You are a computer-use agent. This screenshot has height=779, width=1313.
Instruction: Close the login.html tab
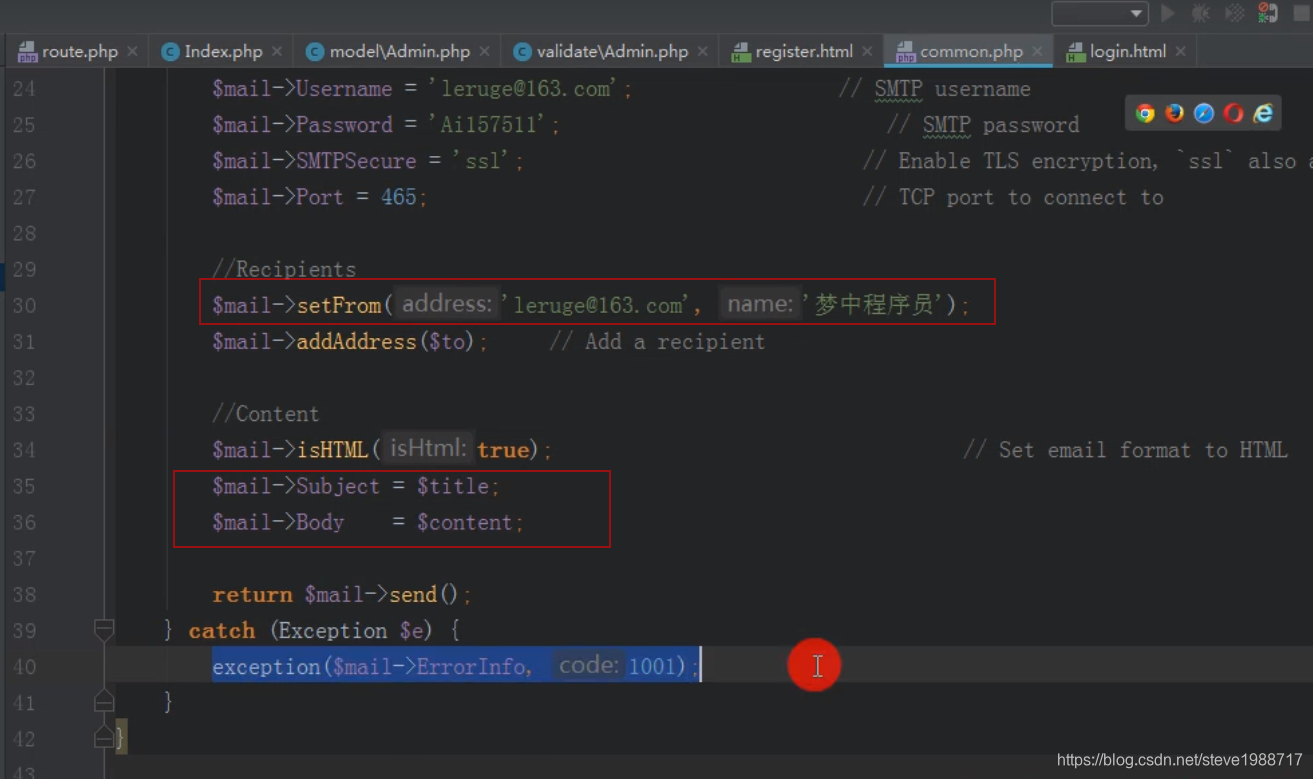(1181, 51)
